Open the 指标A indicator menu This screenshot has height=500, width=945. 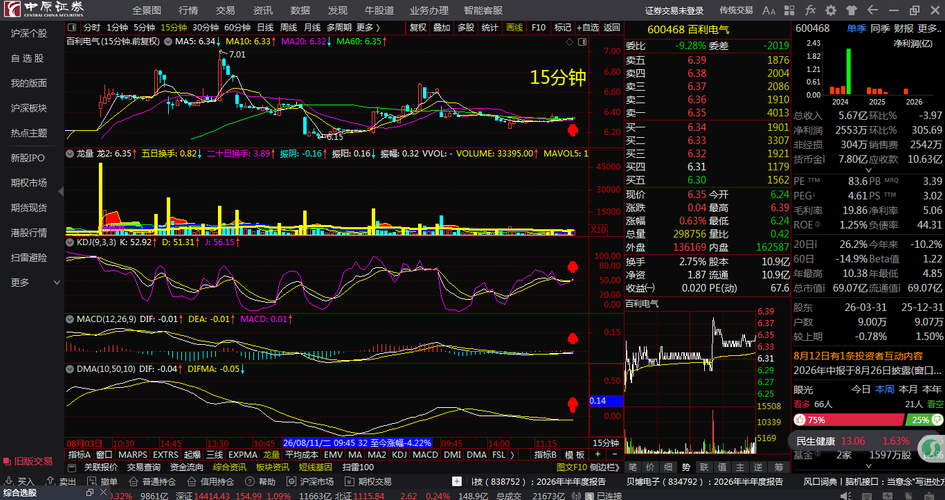click(80, 455)
